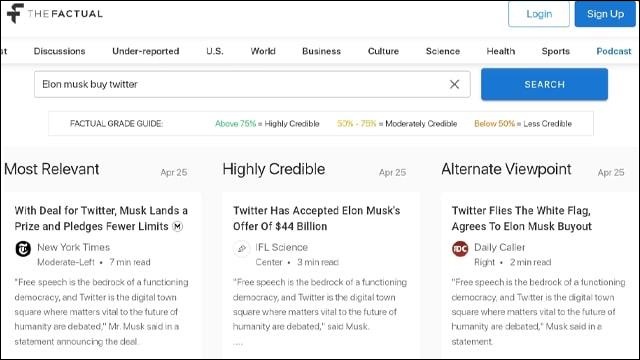Viewport: 640px width, 360px height.
Task: Click '7 min read' text
Action: point(130,262)
